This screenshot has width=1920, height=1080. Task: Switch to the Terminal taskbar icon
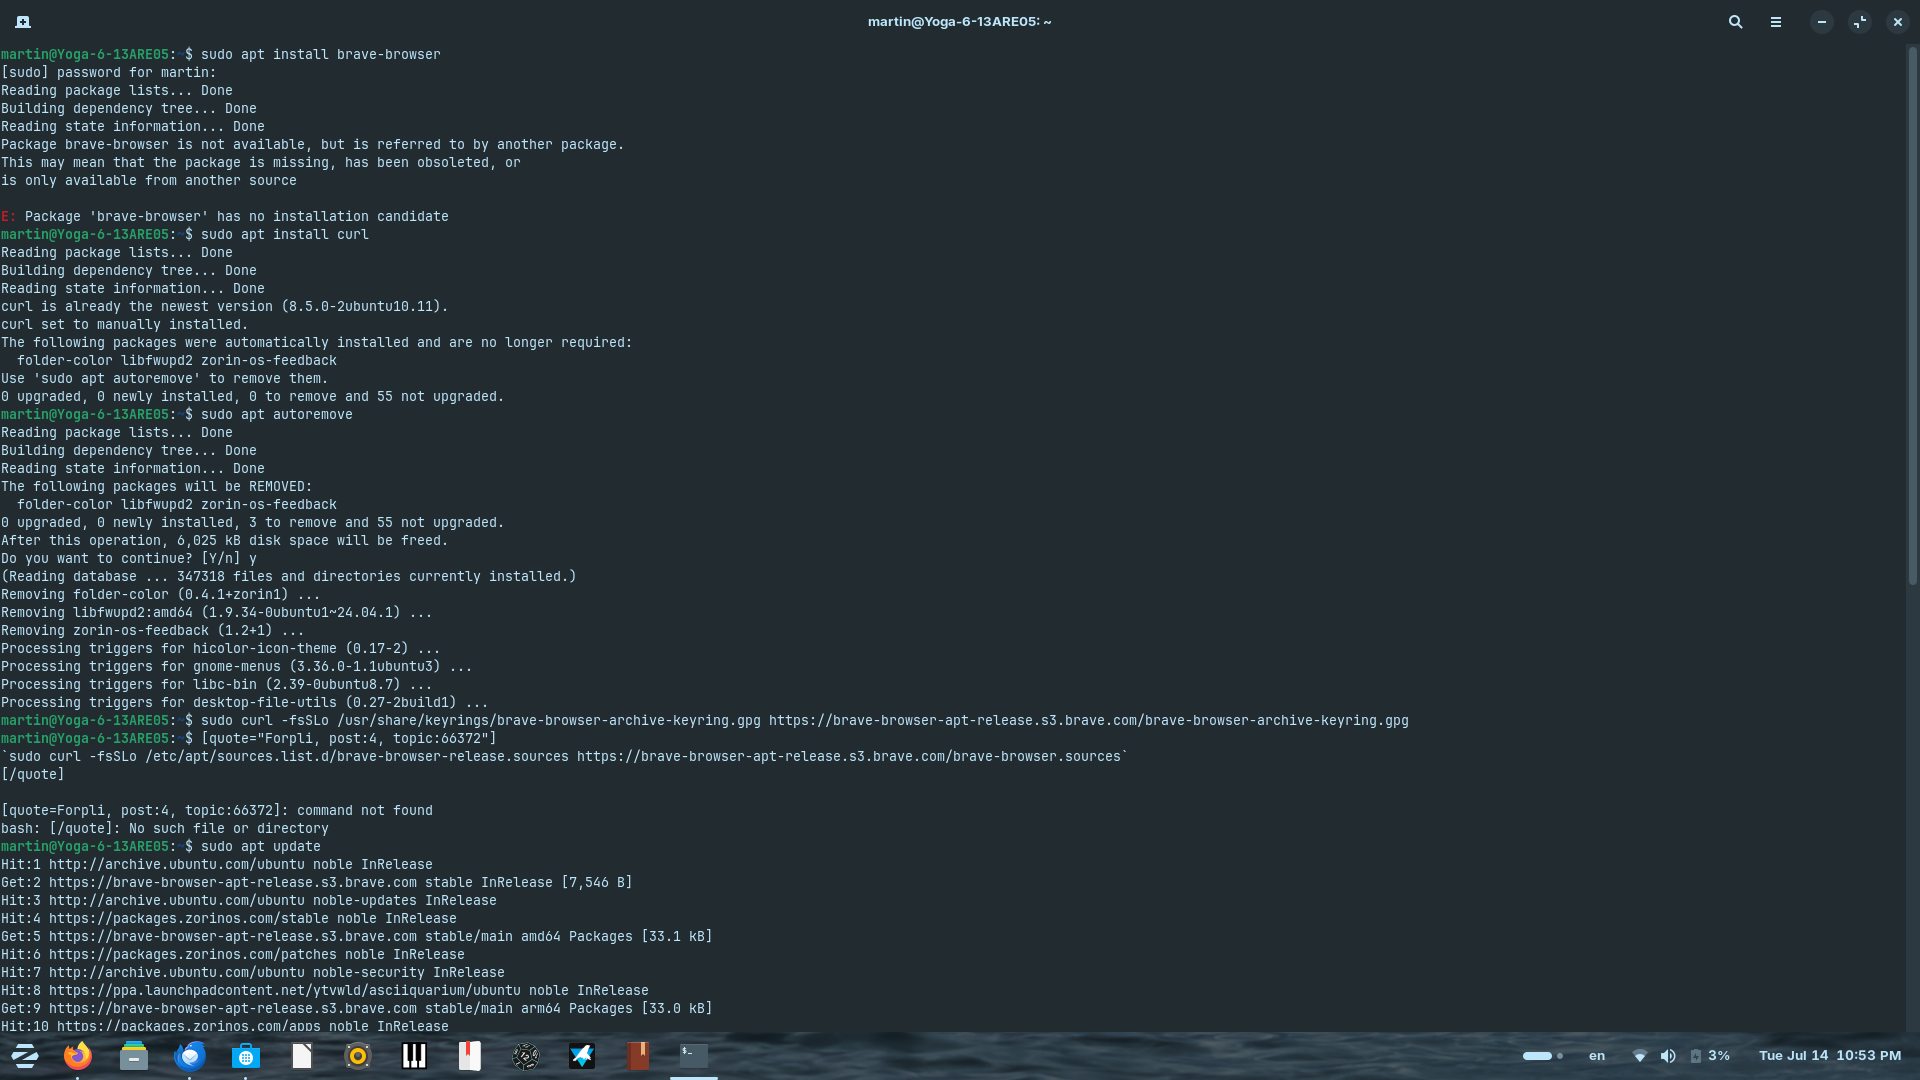pyautogui.click(x=694, y=1055)
